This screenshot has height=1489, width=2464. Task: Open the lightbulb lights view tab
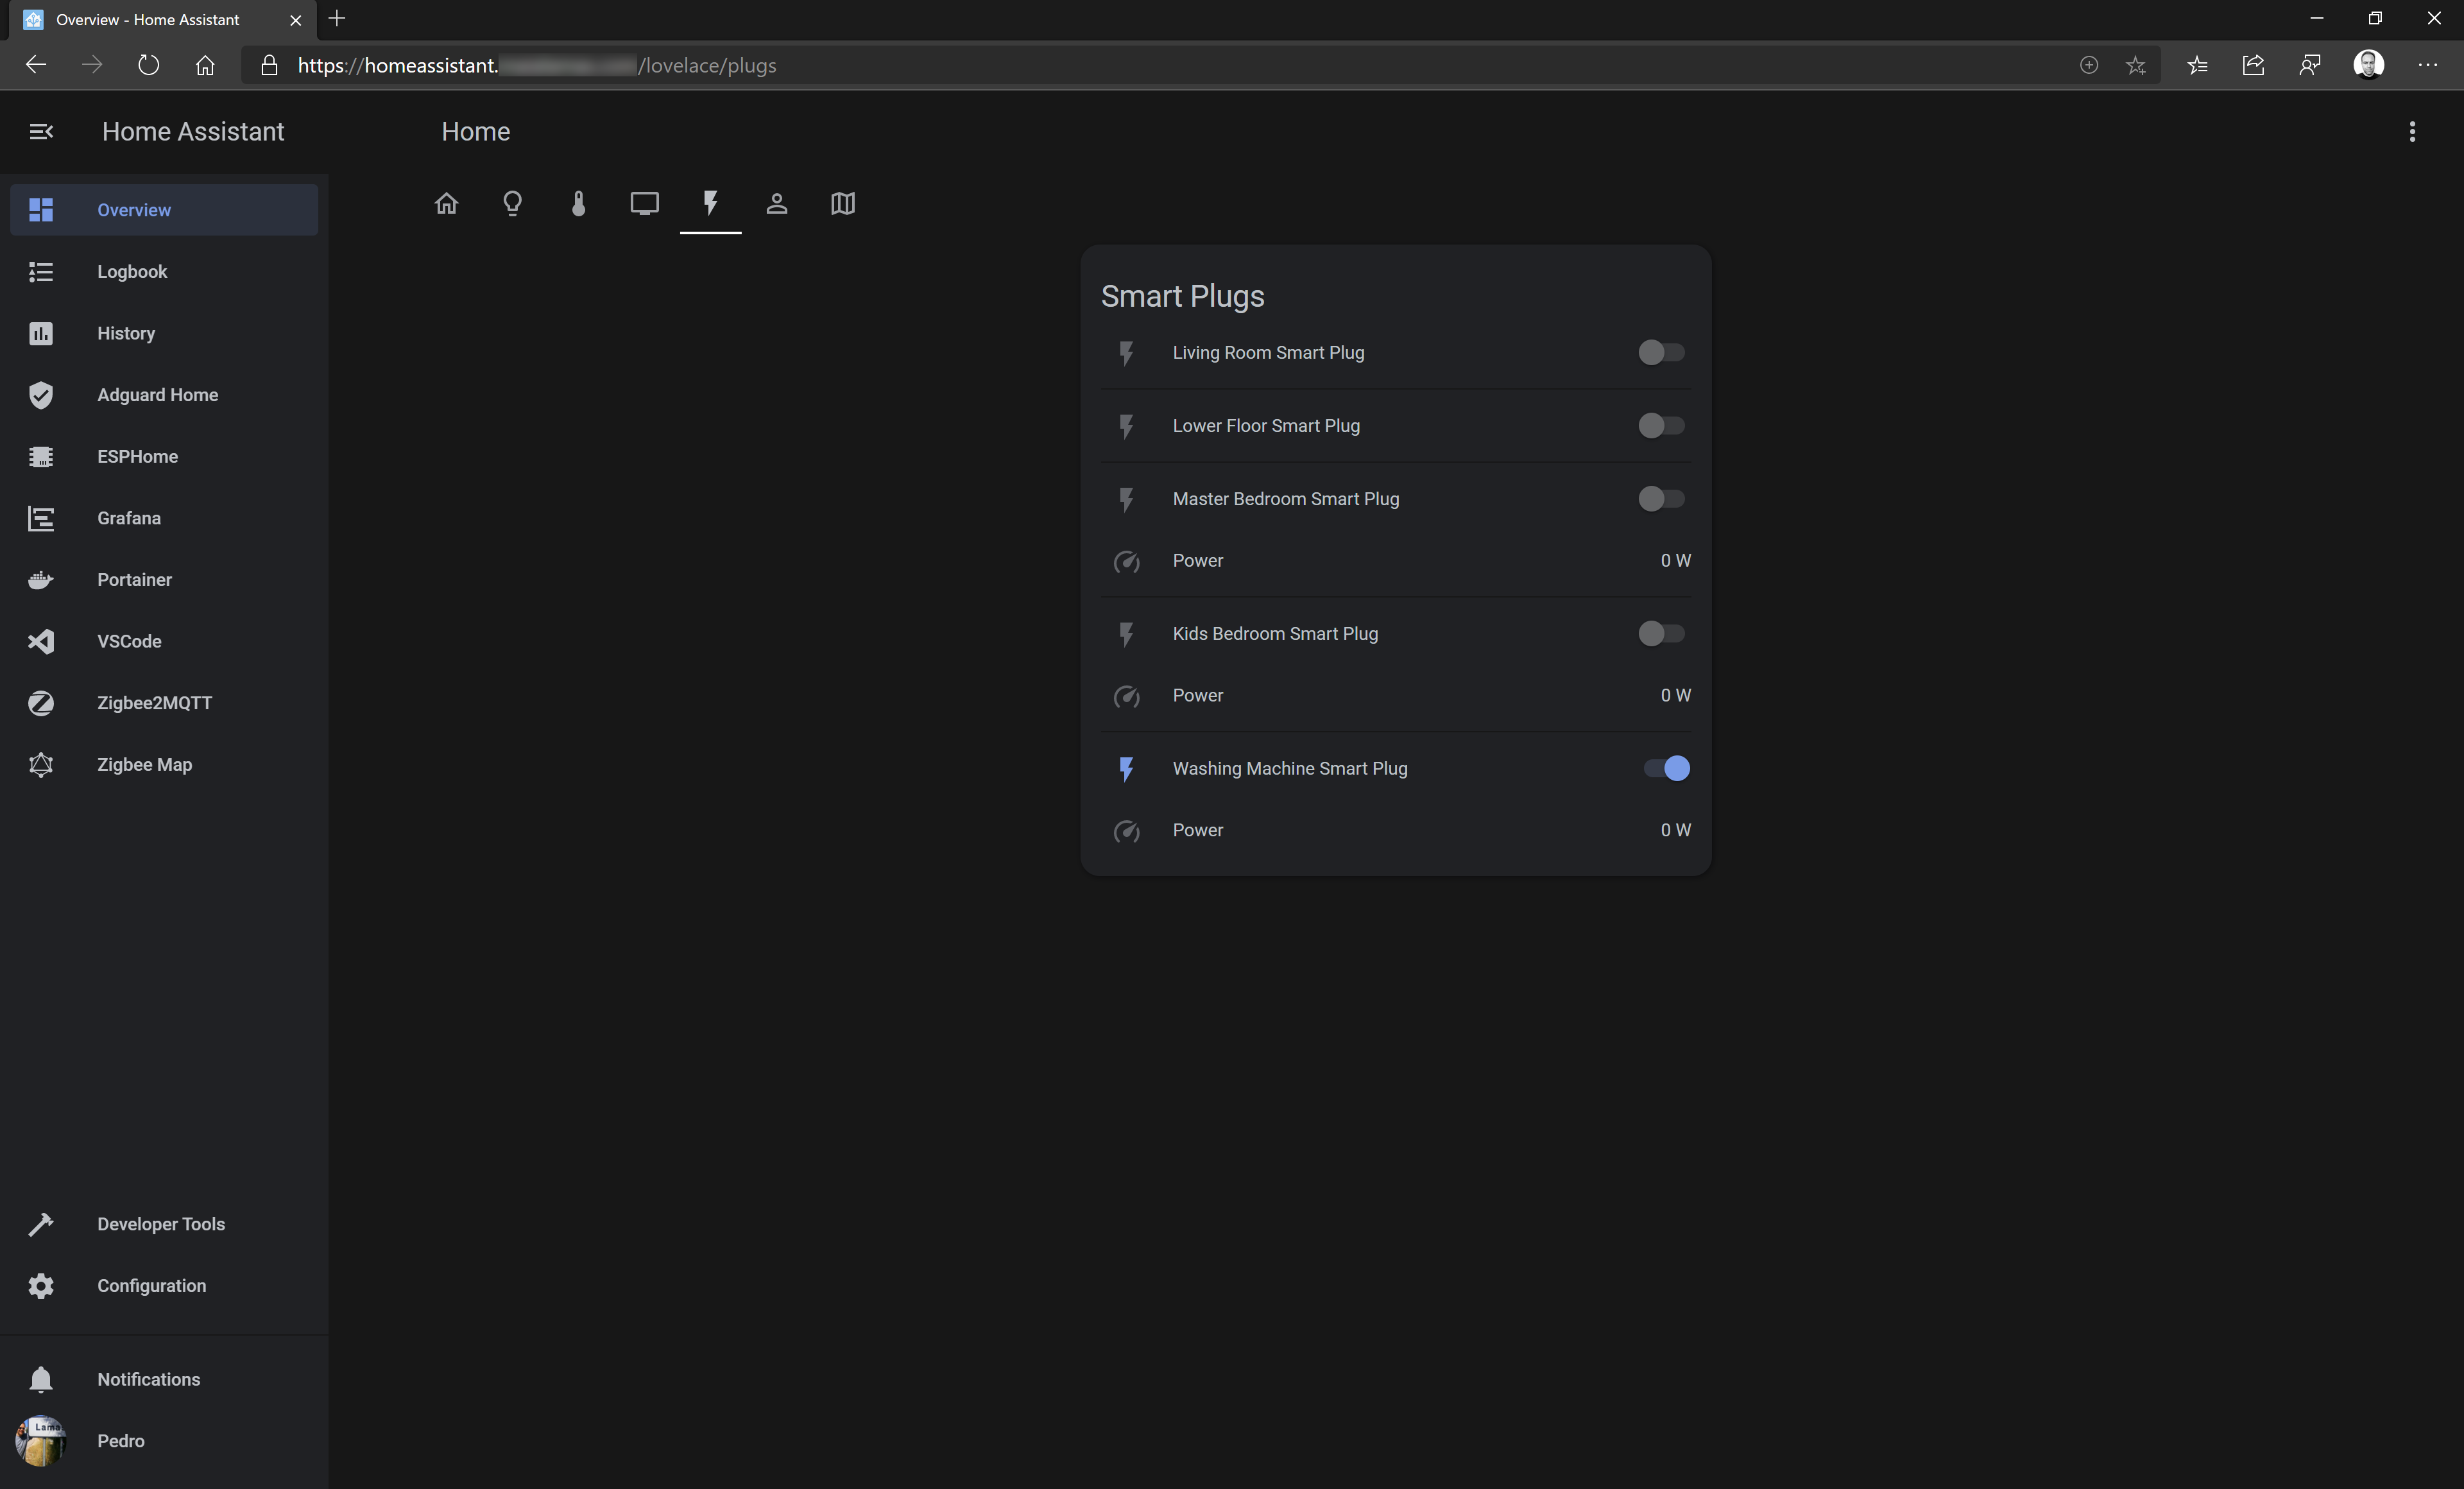pos(512,204)
